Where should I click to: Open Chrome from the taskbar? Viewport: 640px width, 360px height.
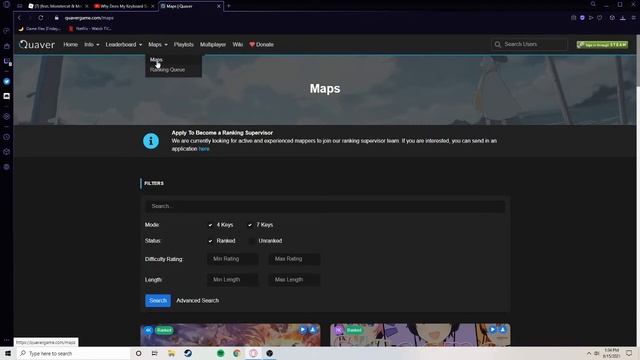(x=237, y=353)
